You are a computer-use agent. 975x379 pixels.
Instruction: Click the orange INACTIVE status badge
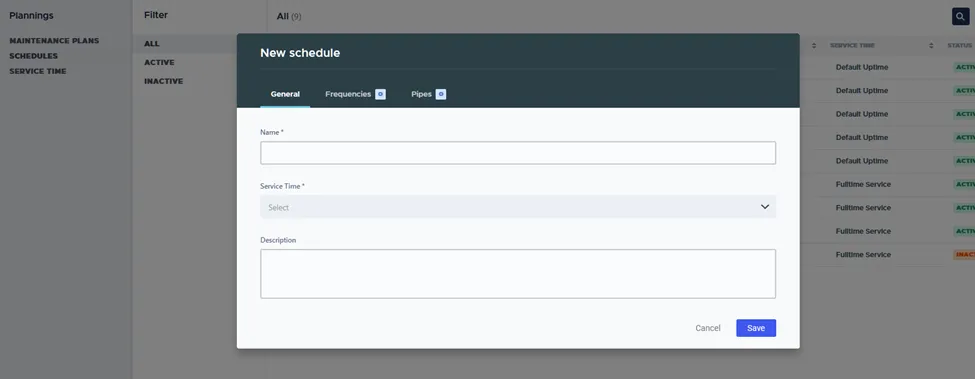[x=964, y=255]
